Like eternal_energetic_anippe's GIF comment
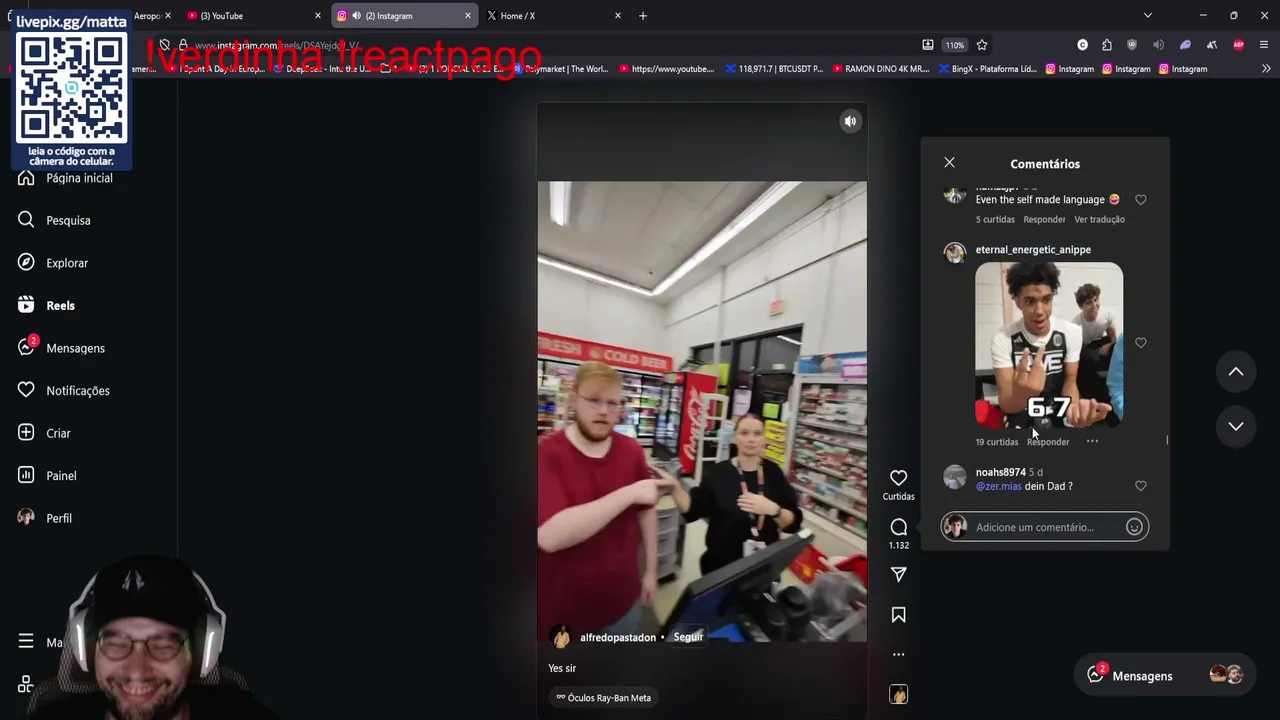The width and height of the screenshot is (1280, 720). 1140,343
